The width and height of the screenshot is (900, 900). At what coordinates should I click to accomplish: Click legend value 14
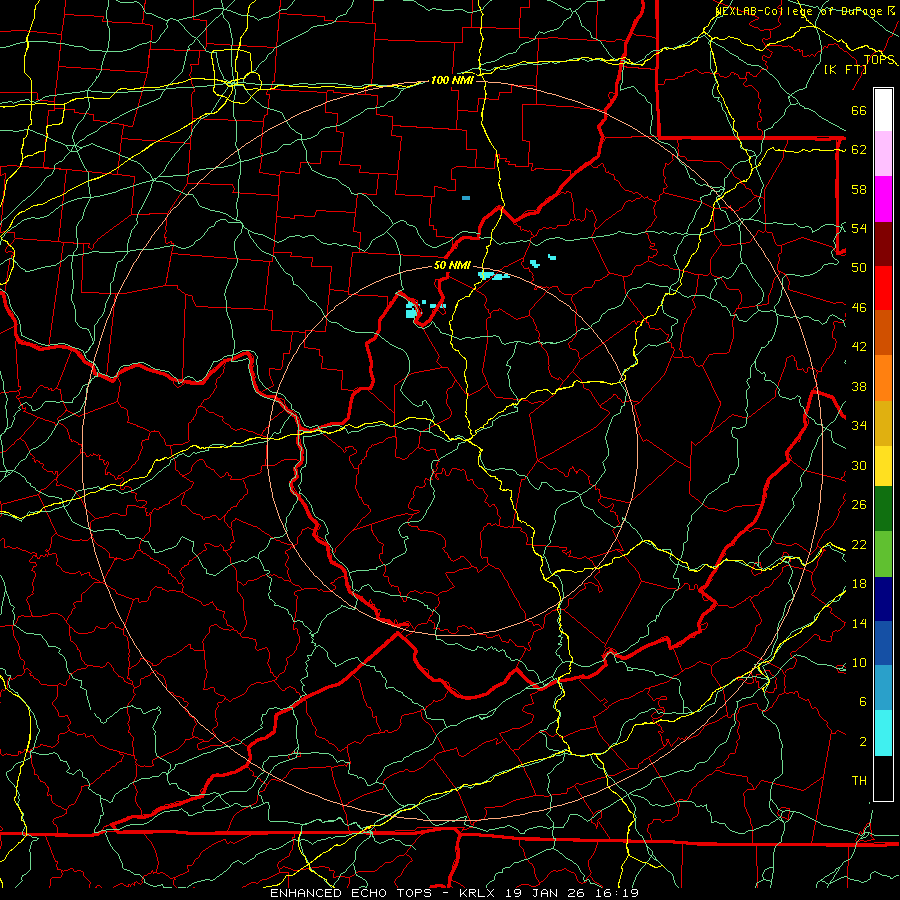(x=859, y=623)
